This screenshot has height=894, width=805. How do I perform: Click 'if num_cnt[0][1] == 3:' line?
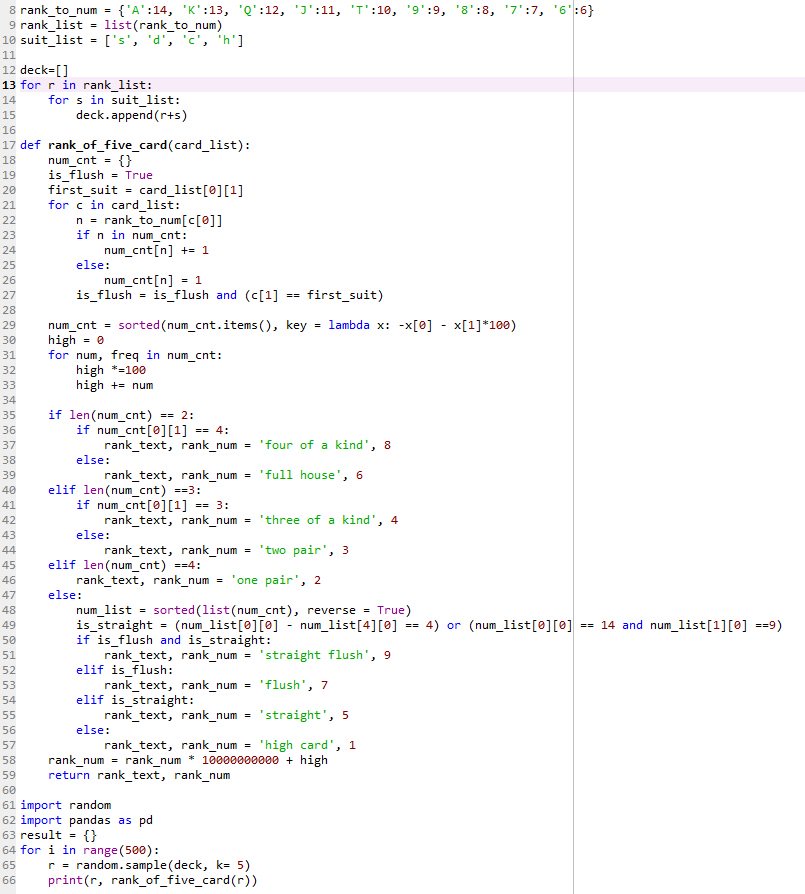click(x=153, y=505)
